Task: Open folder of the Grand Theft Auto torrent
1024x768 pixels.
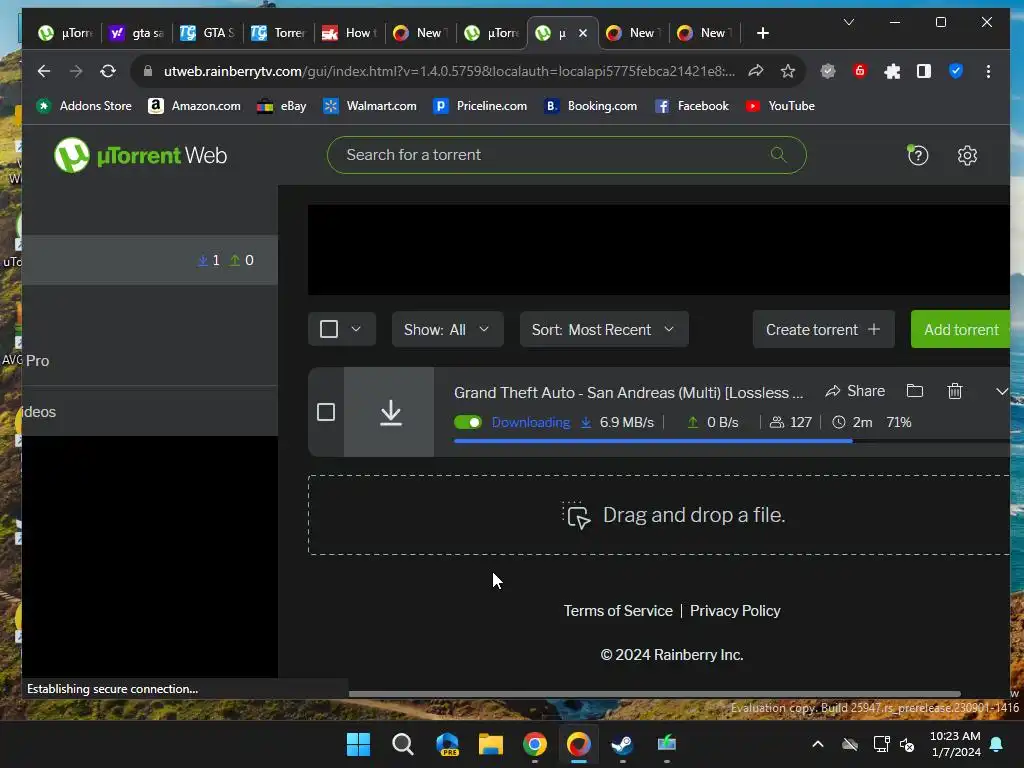Action: point(915,391)
